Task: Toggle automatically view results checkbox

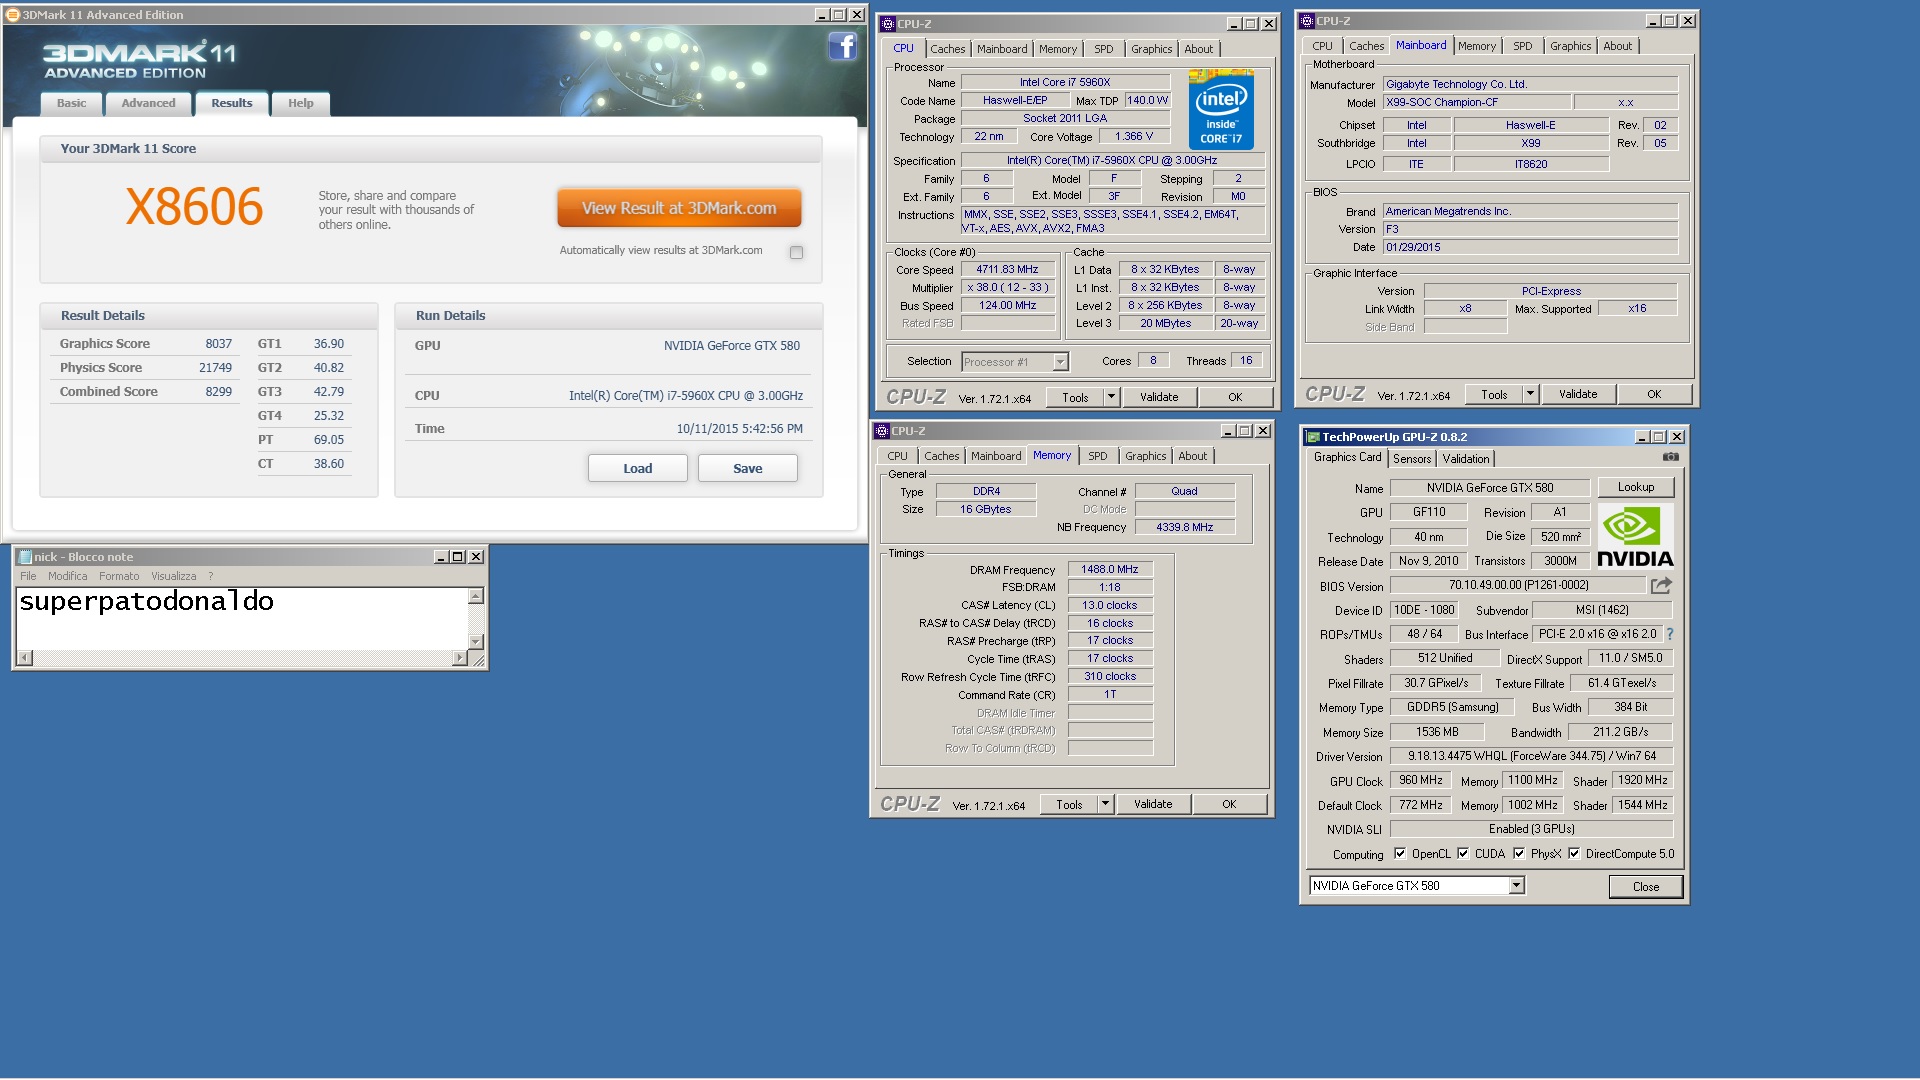Action: coord(796,252)
